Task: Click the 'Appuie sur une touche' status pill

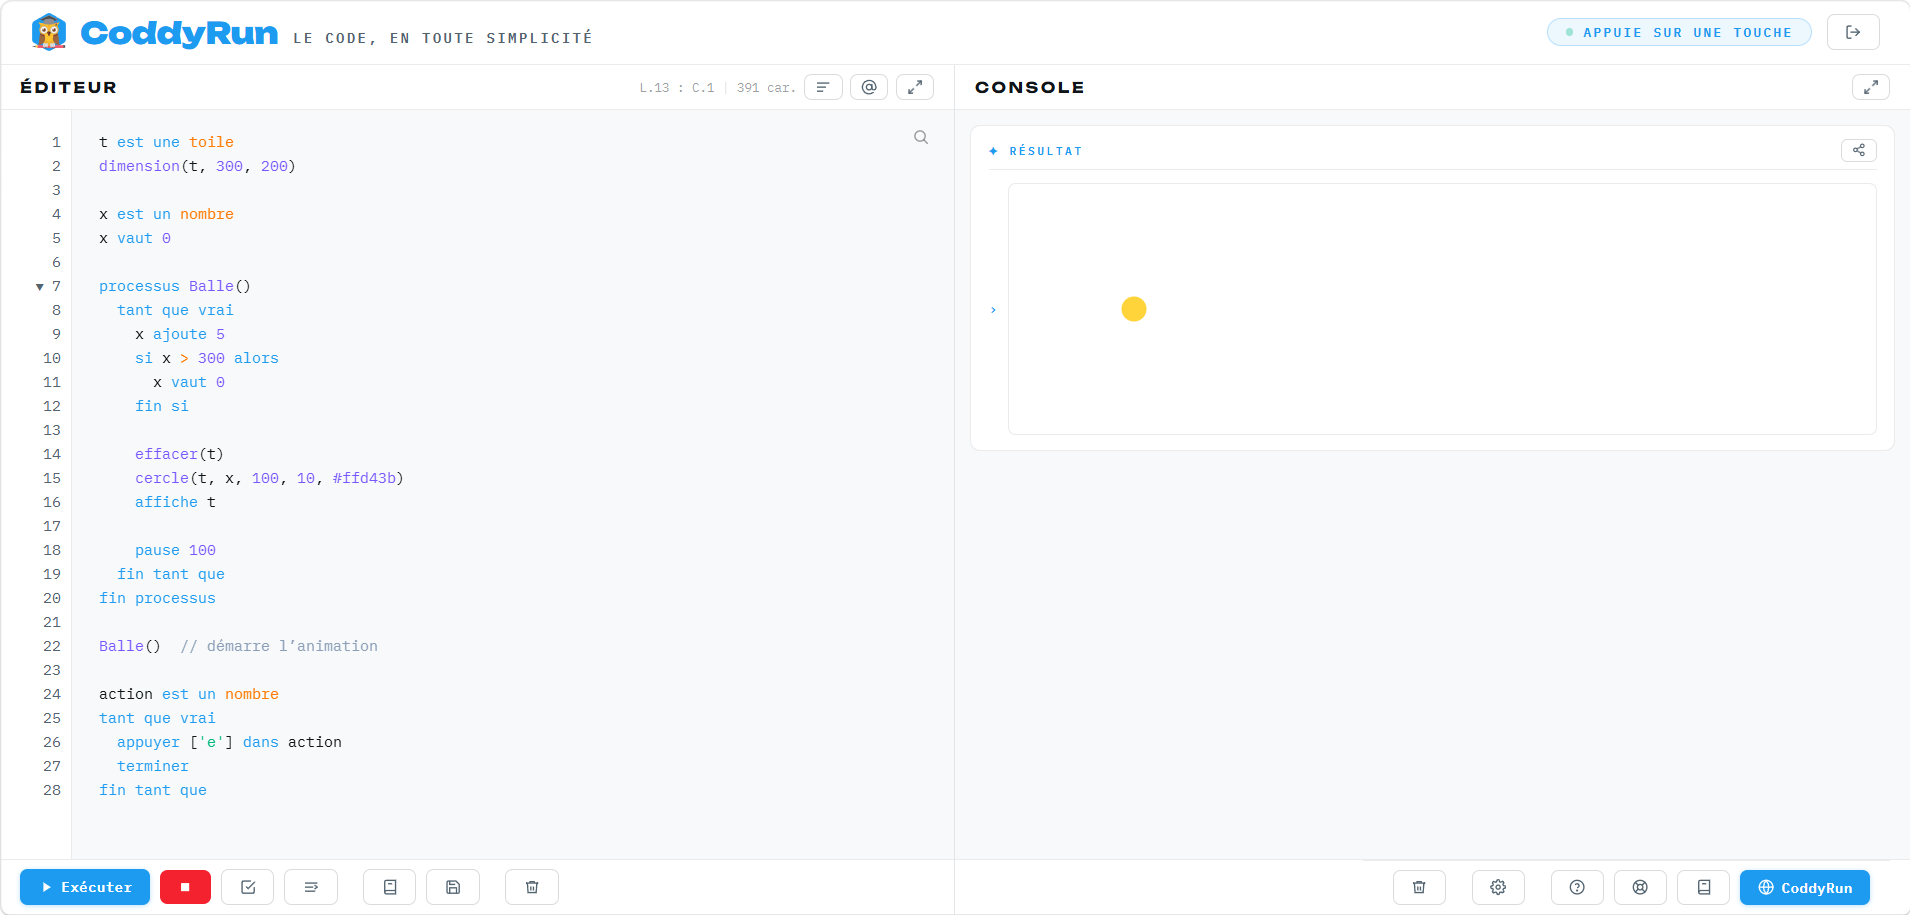Action: 1679,32
